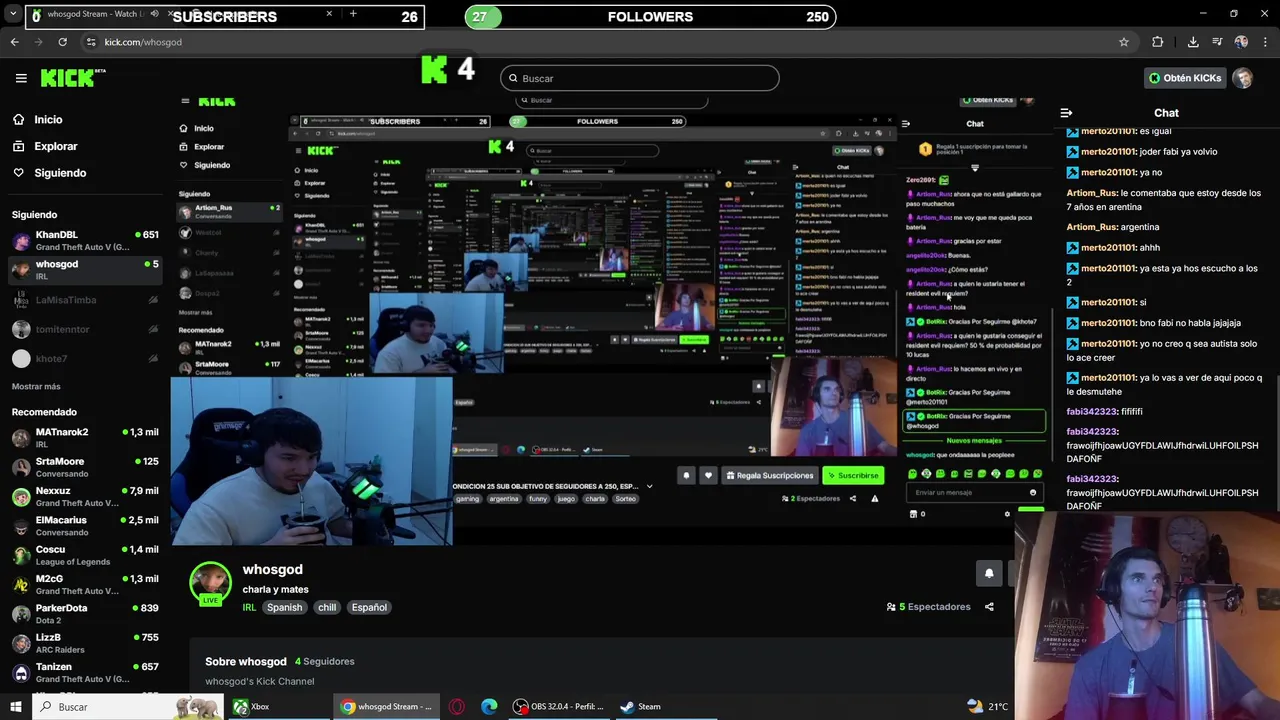Toggle the notification bell for whosgod

[989, 573]
